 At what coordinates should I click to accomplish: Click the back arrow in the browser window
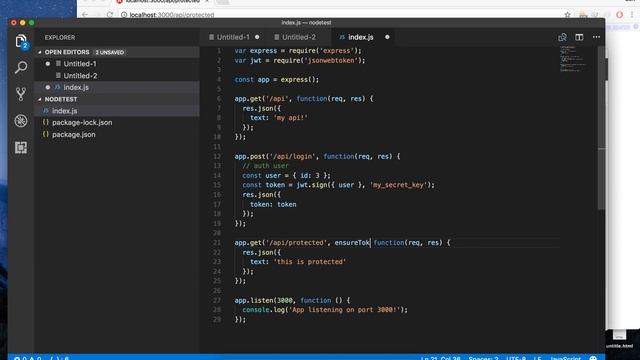(85, 15)
